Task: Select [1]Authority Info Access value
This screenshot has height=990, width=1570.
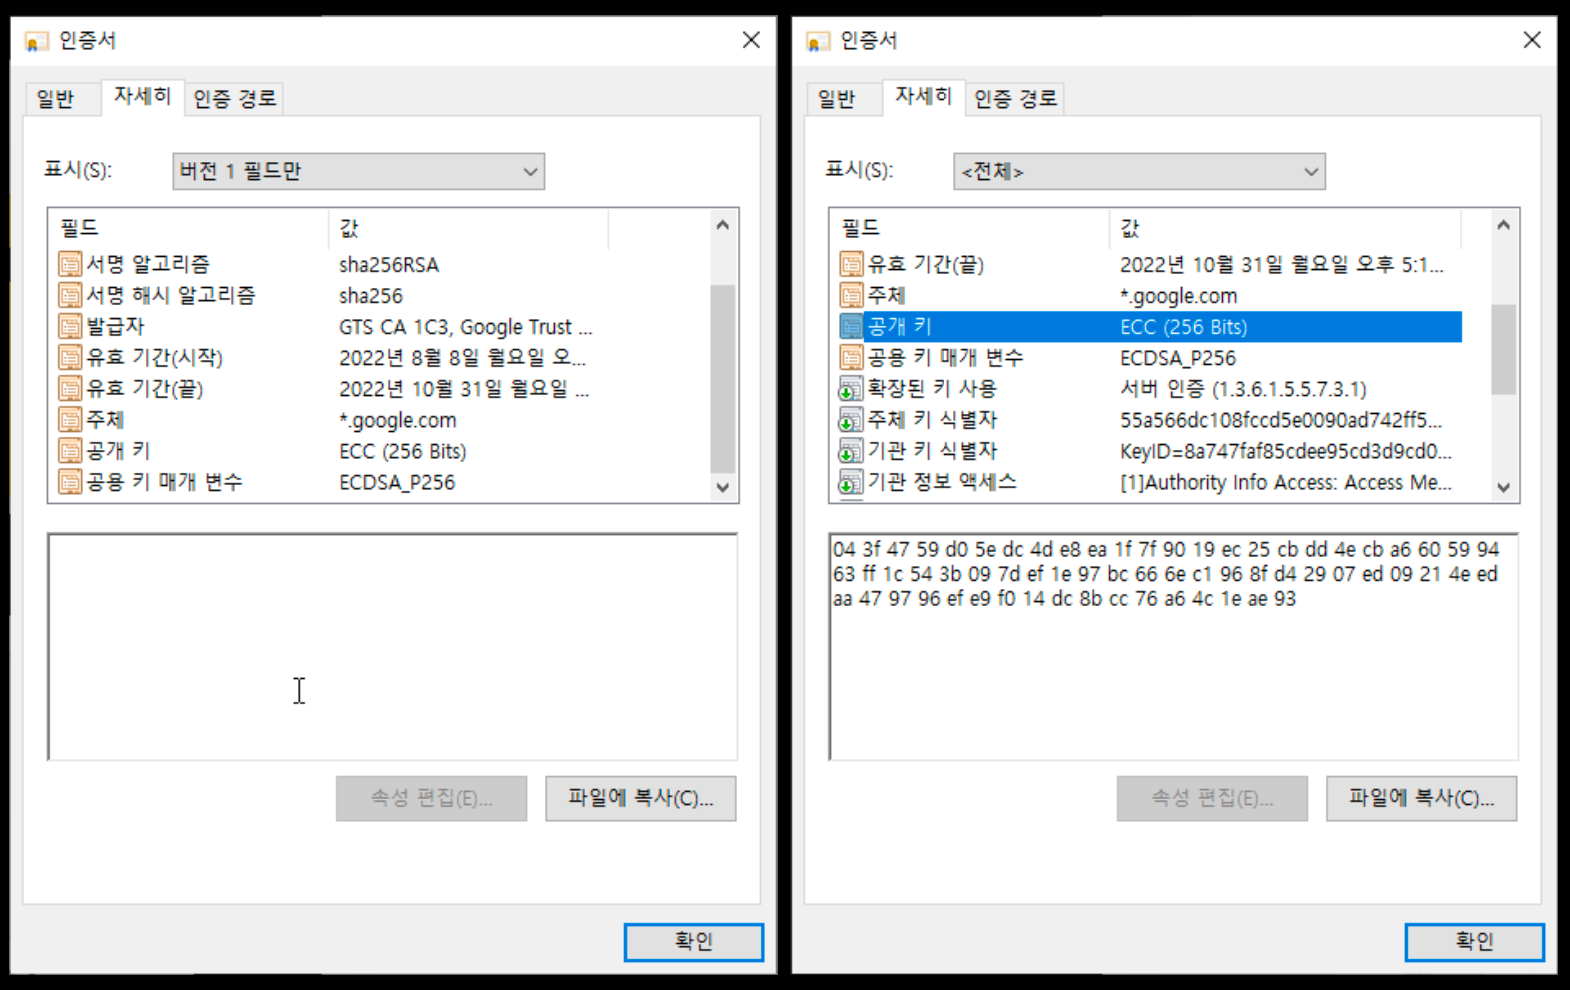Action: (x=1286, y=482)
